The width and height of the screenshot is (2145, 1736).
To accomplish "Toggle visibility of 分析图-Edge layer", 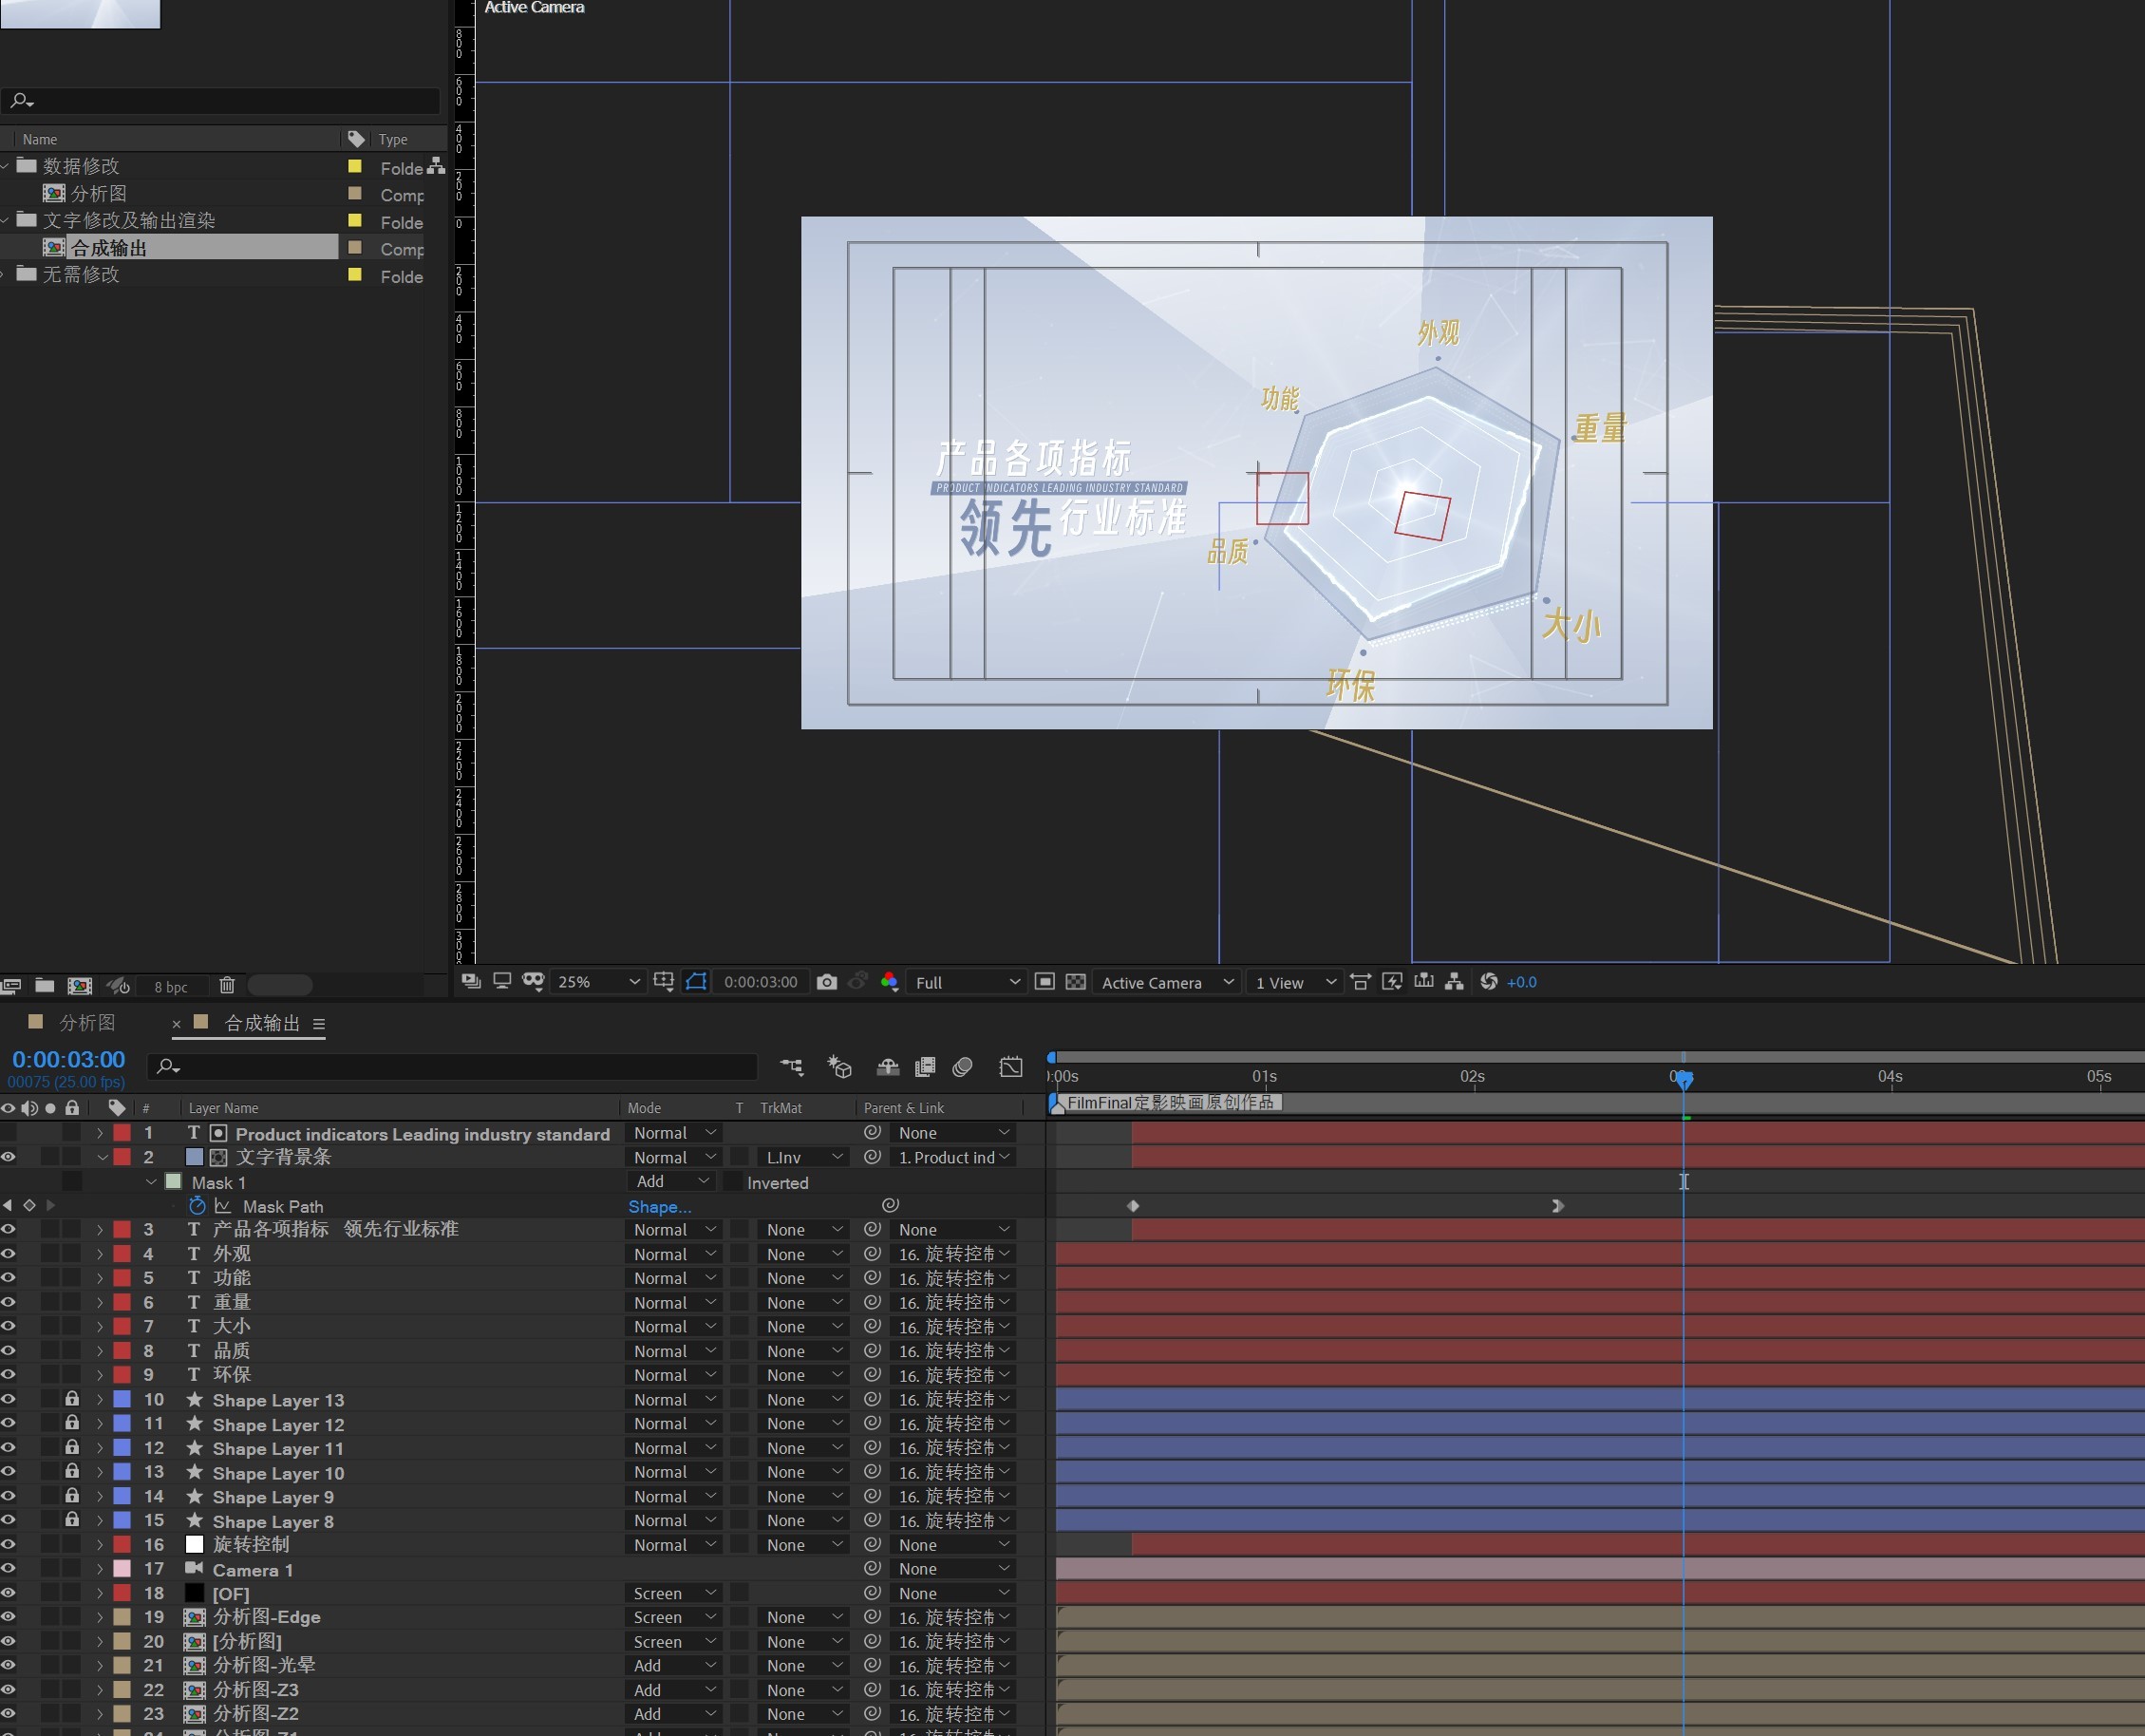I will 8,1617.
